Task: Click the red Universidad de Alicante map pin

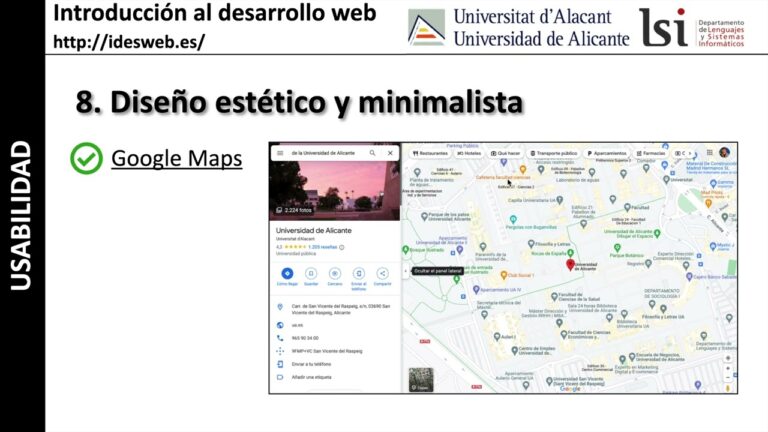Action: 570,265
